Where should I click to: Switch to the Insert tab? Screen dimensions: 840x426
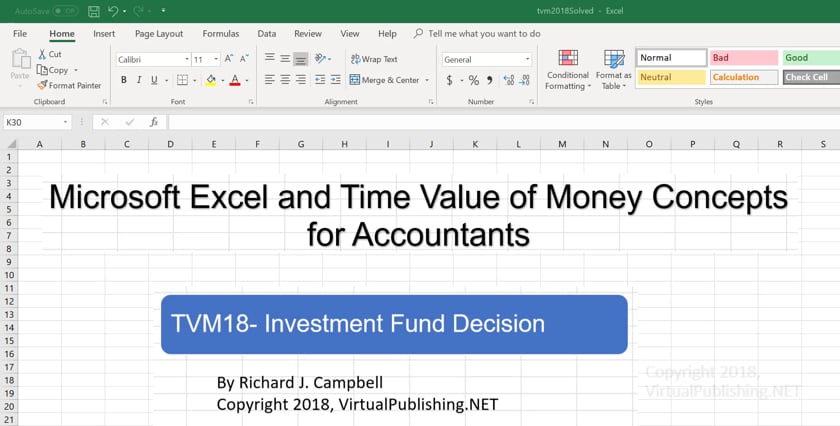(104, 34)
